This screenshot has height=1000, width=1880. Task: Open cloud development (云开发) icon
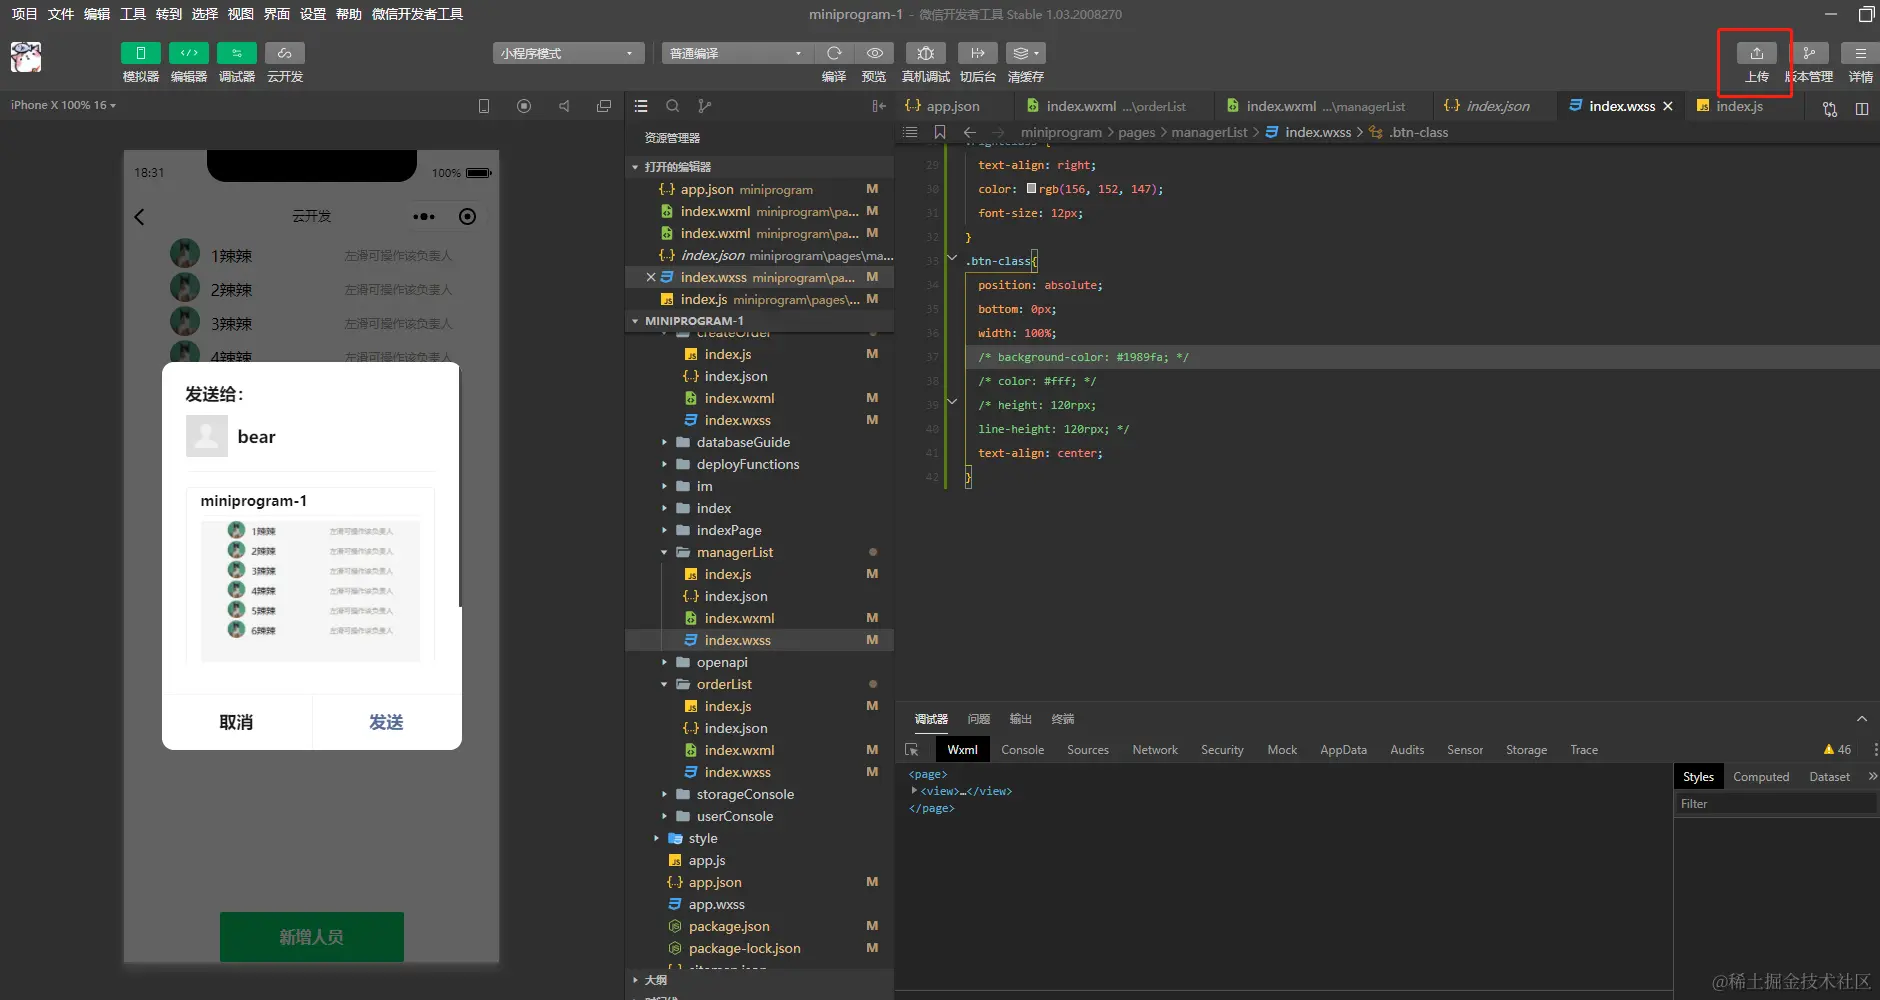(285, 54)
